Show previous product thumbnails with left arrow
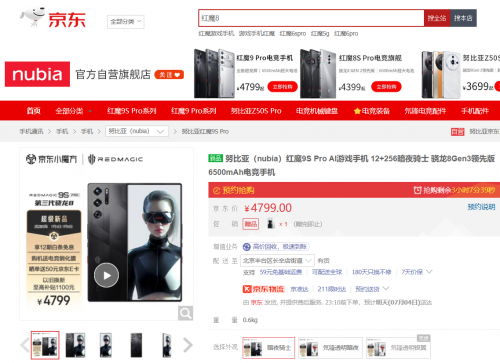Viewport: 500px width, 363px height. 25,345
